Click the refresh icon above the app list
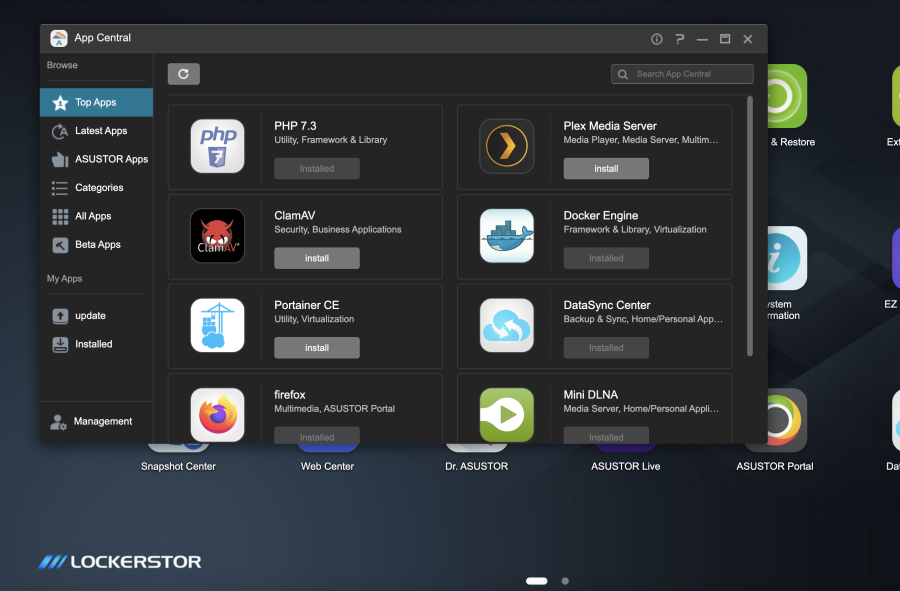The image size is (900, 591). coord(183,73)
